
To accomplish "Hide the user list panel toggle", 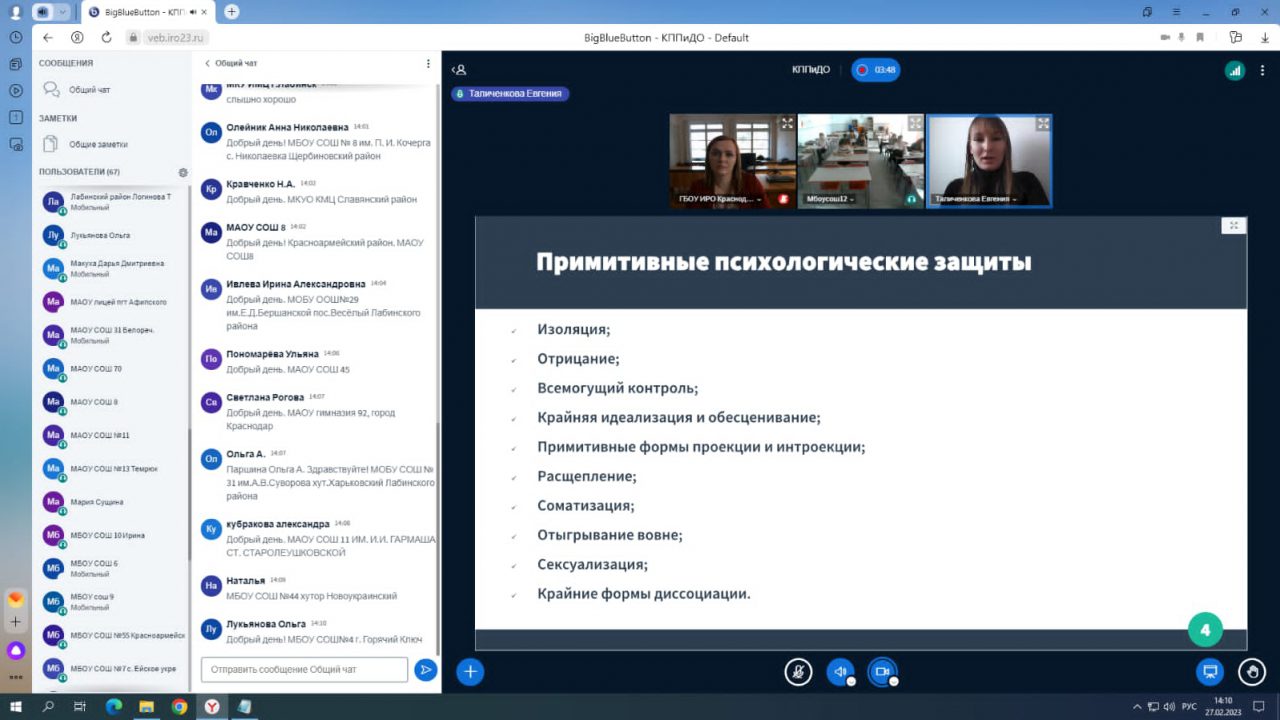I will click(459, 70).
